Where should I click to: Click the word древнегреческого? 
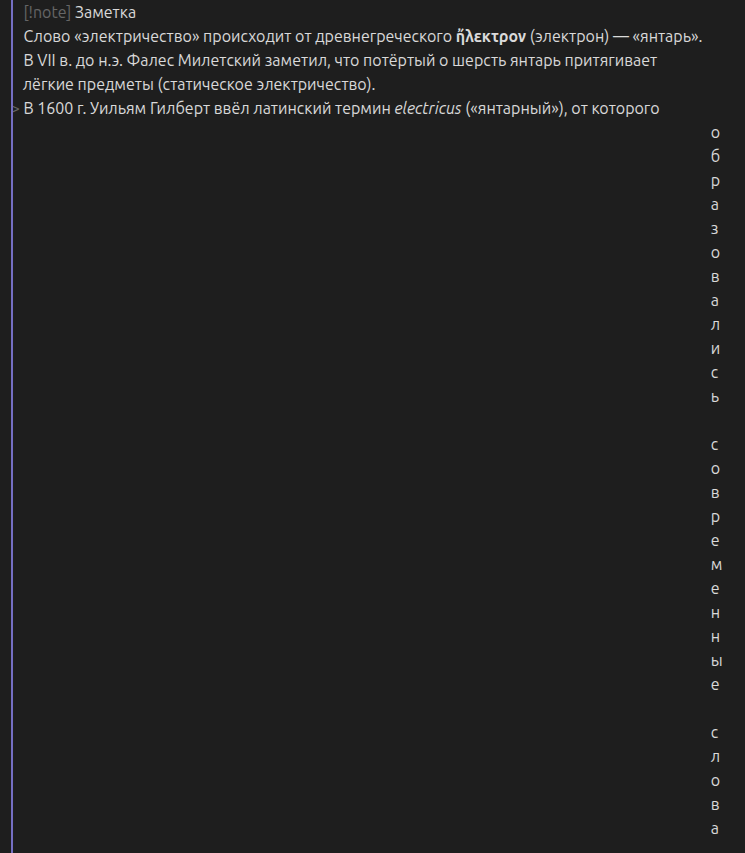[389, 37]
